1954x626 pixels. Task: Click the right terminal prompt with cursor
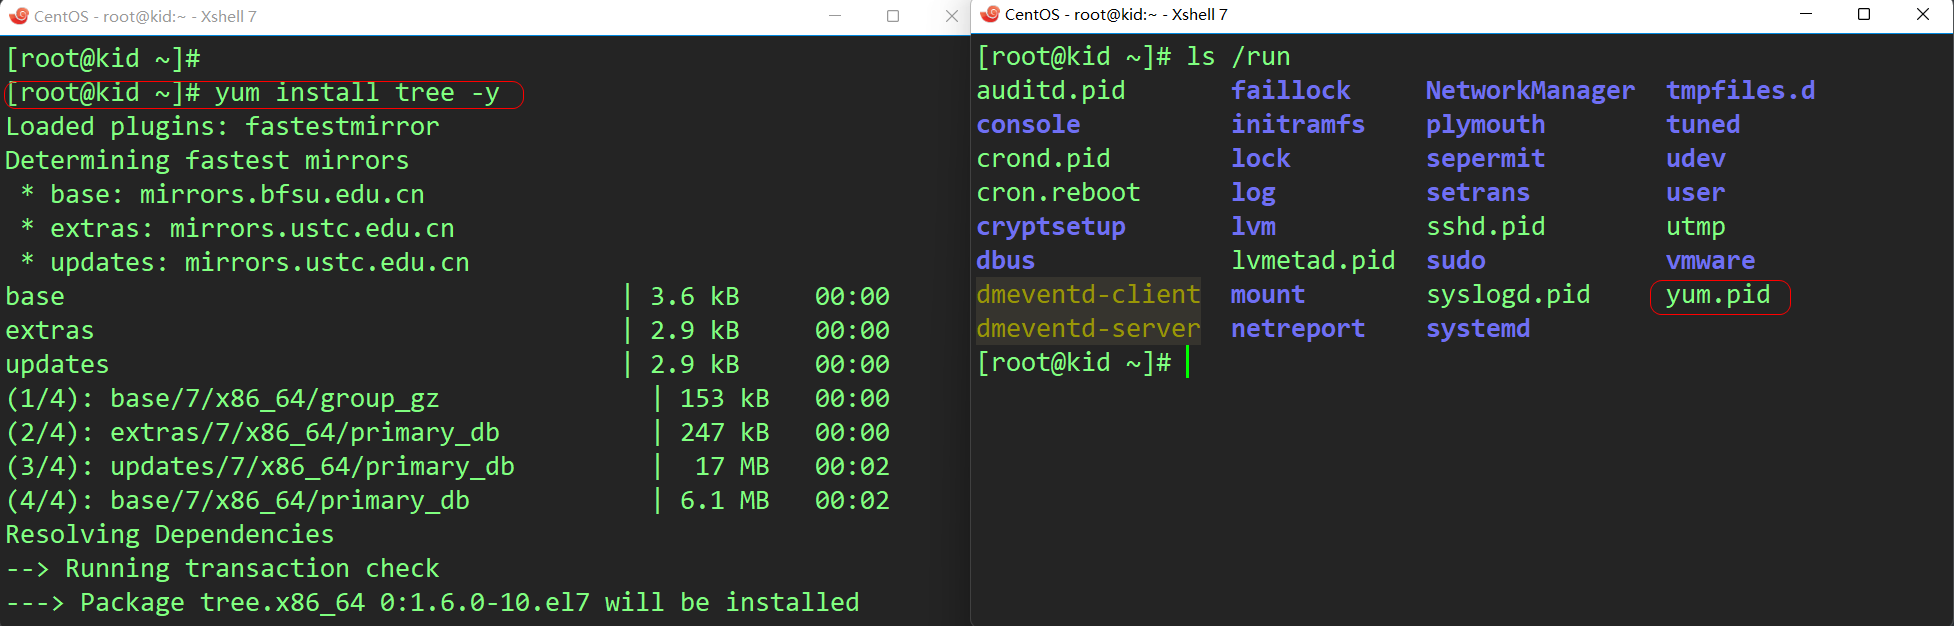1083,363
